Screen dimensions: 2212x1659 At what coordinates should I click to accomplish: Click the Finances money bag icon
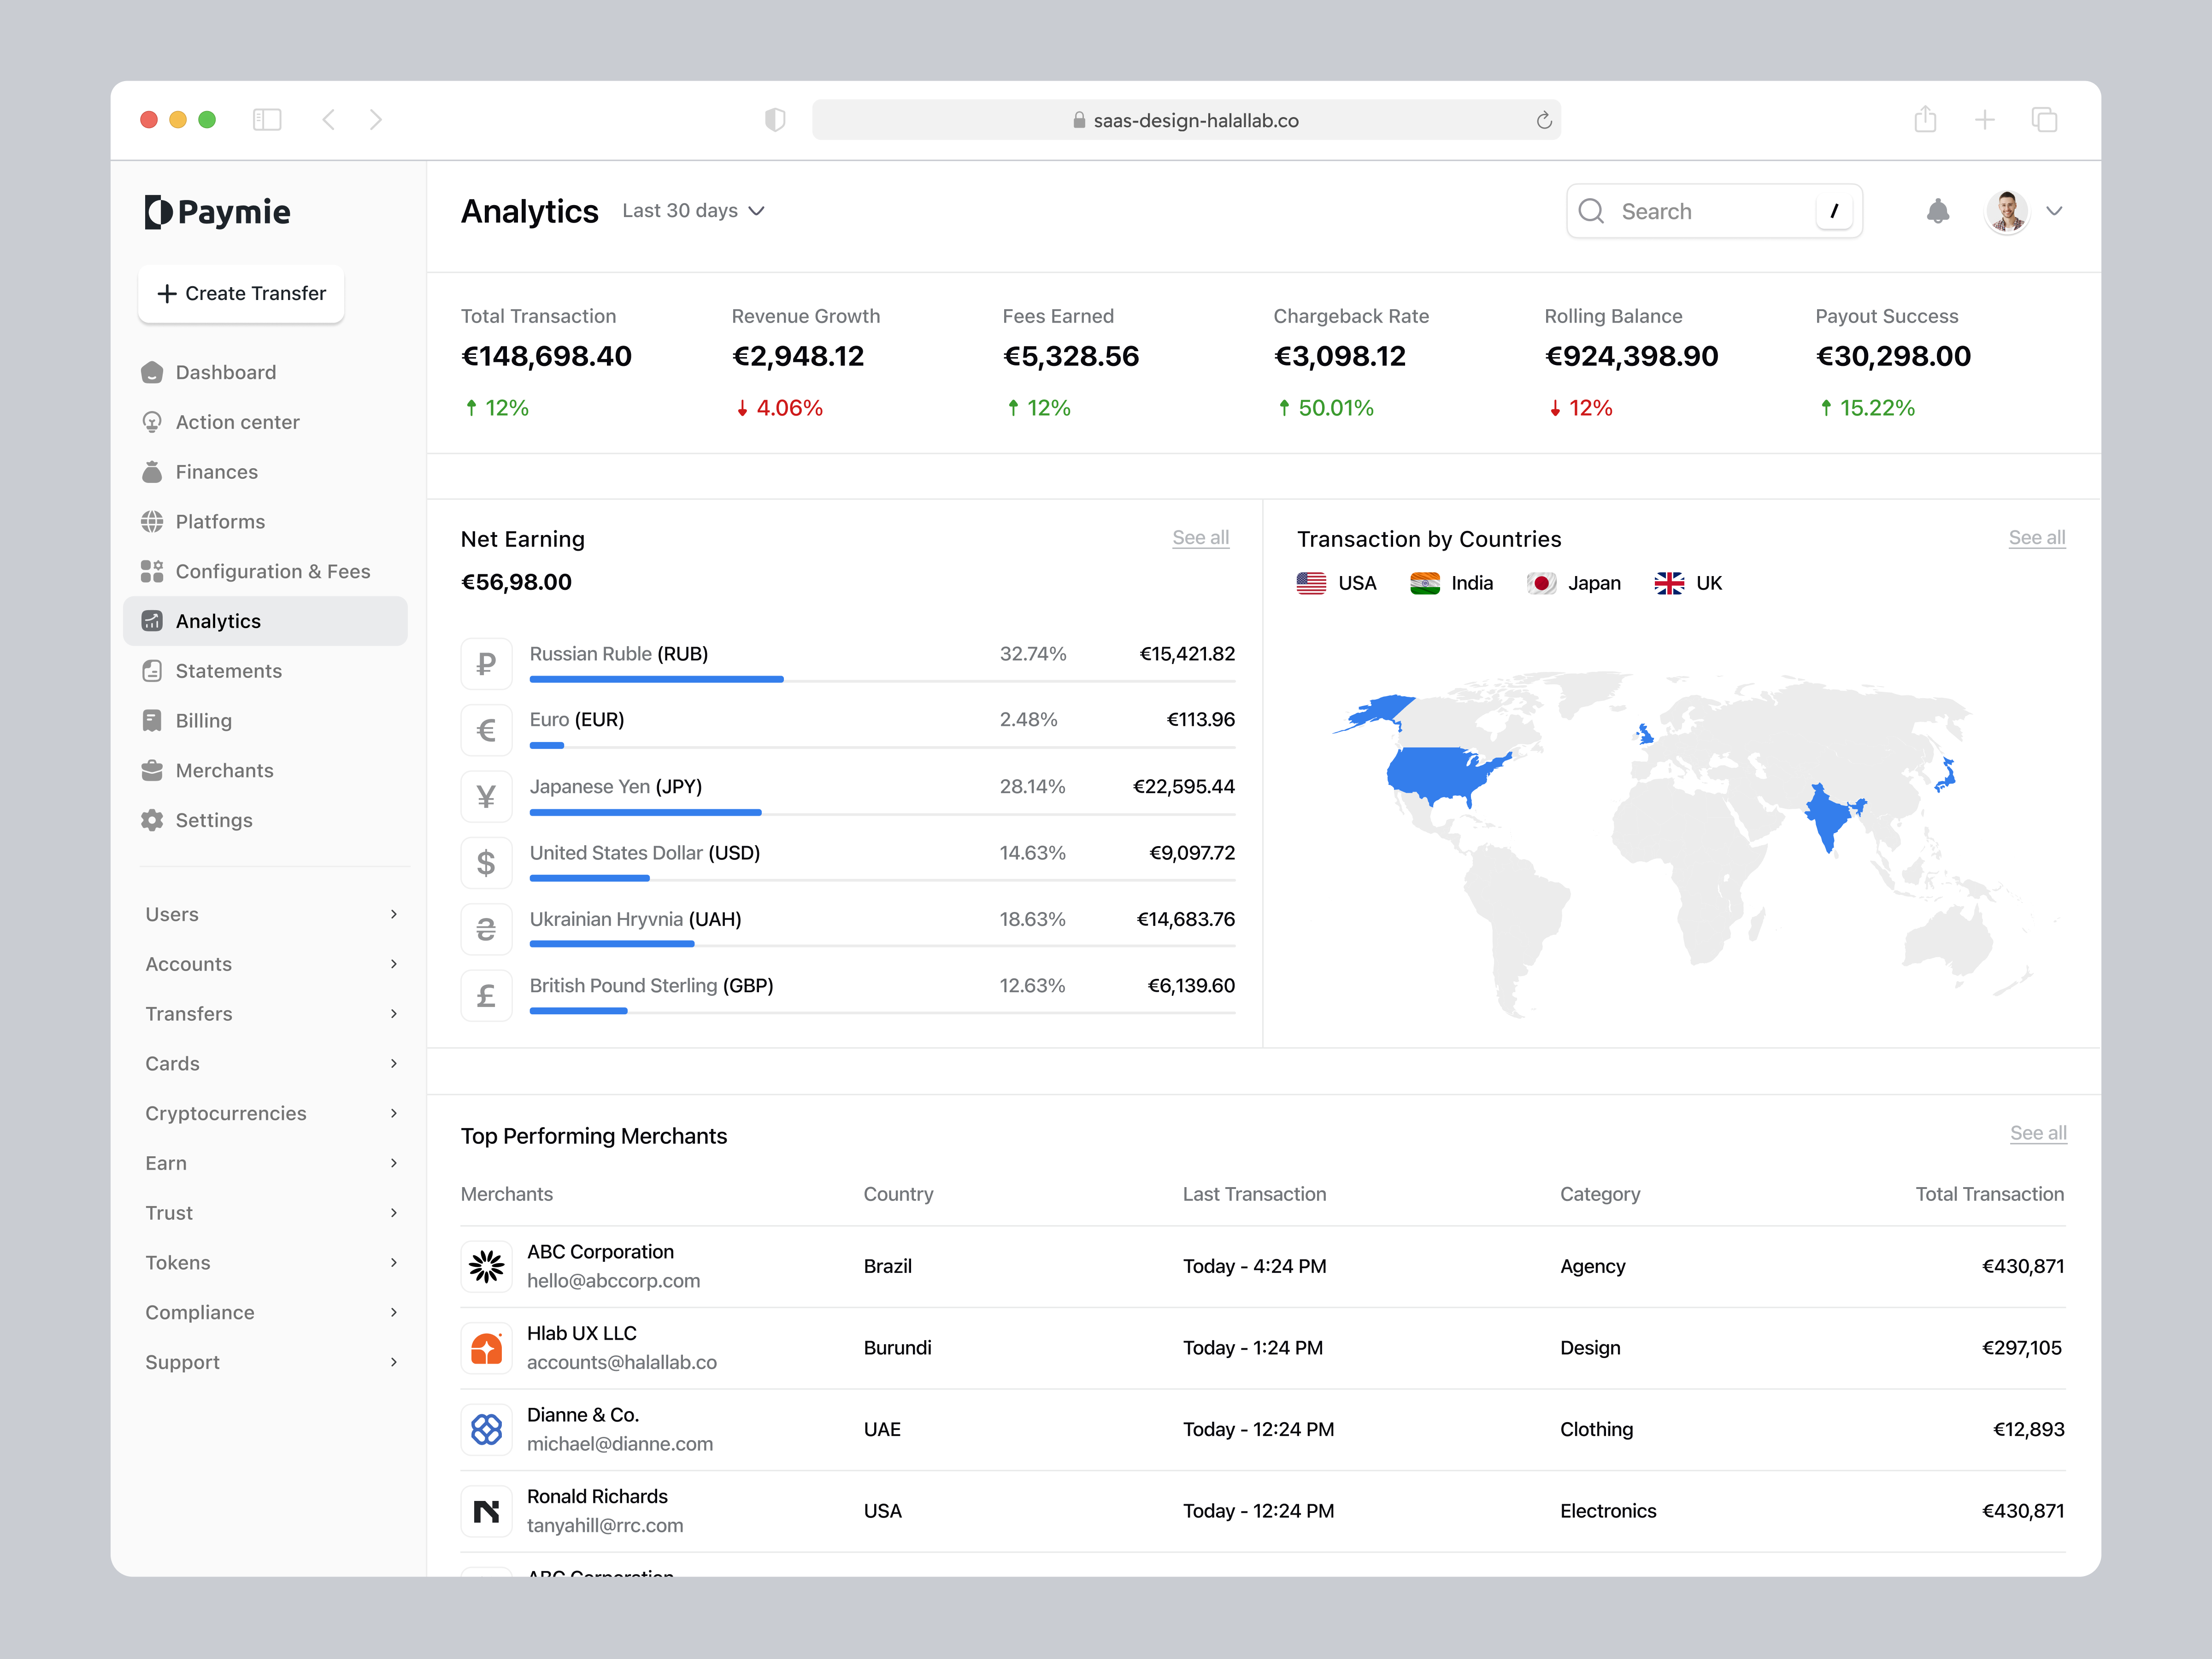click(152, 472)
